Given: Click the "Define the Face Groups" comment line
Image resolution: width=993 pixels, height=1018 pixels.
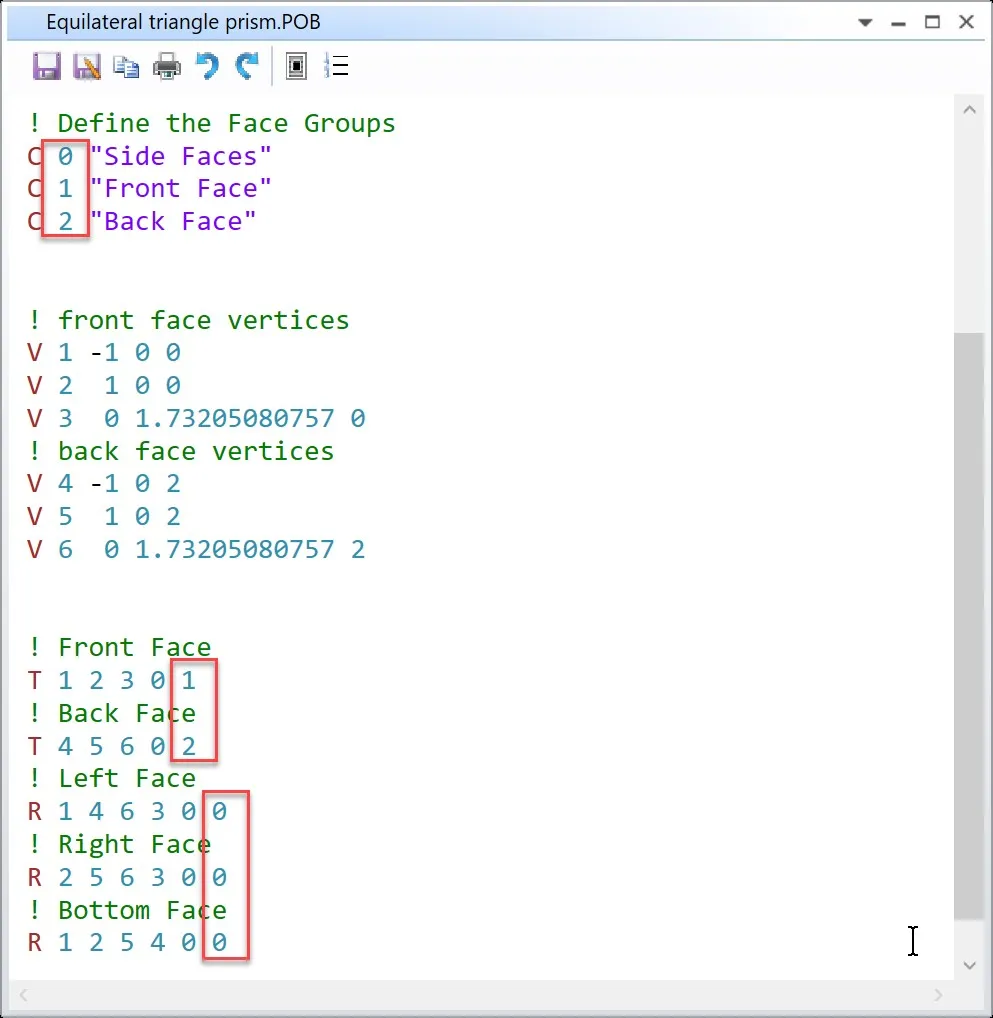Looking at the screenshot, I should [x=226, y=123].
